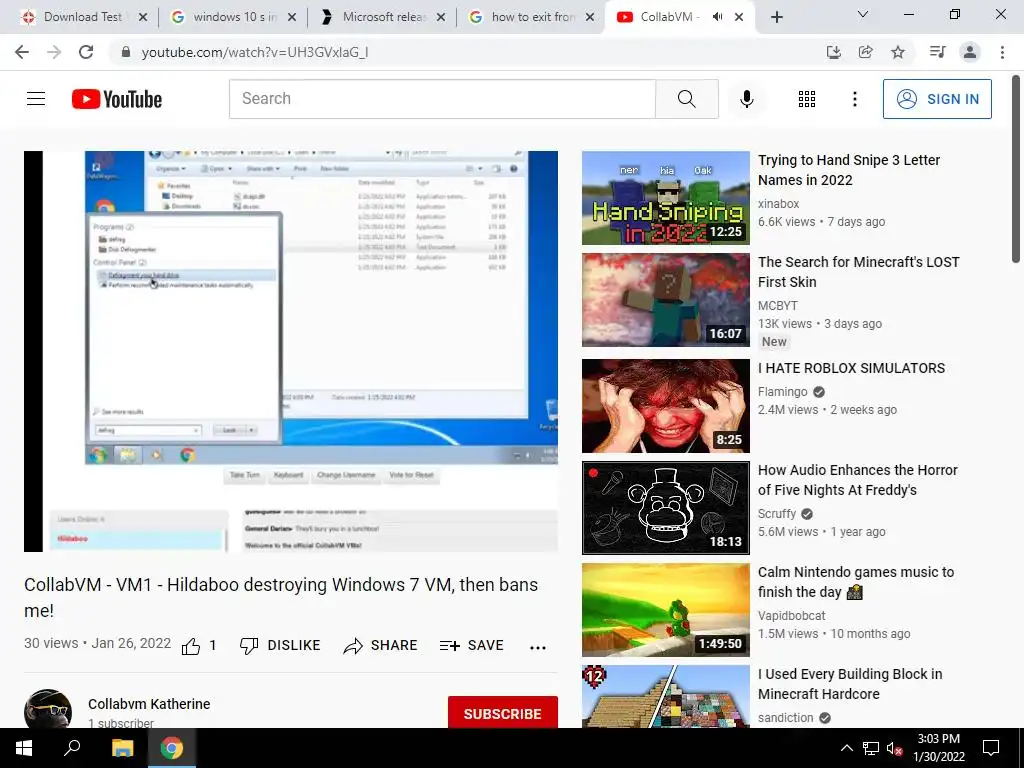
Task: Open more actions menu below the video
Action: pos(537,647)
